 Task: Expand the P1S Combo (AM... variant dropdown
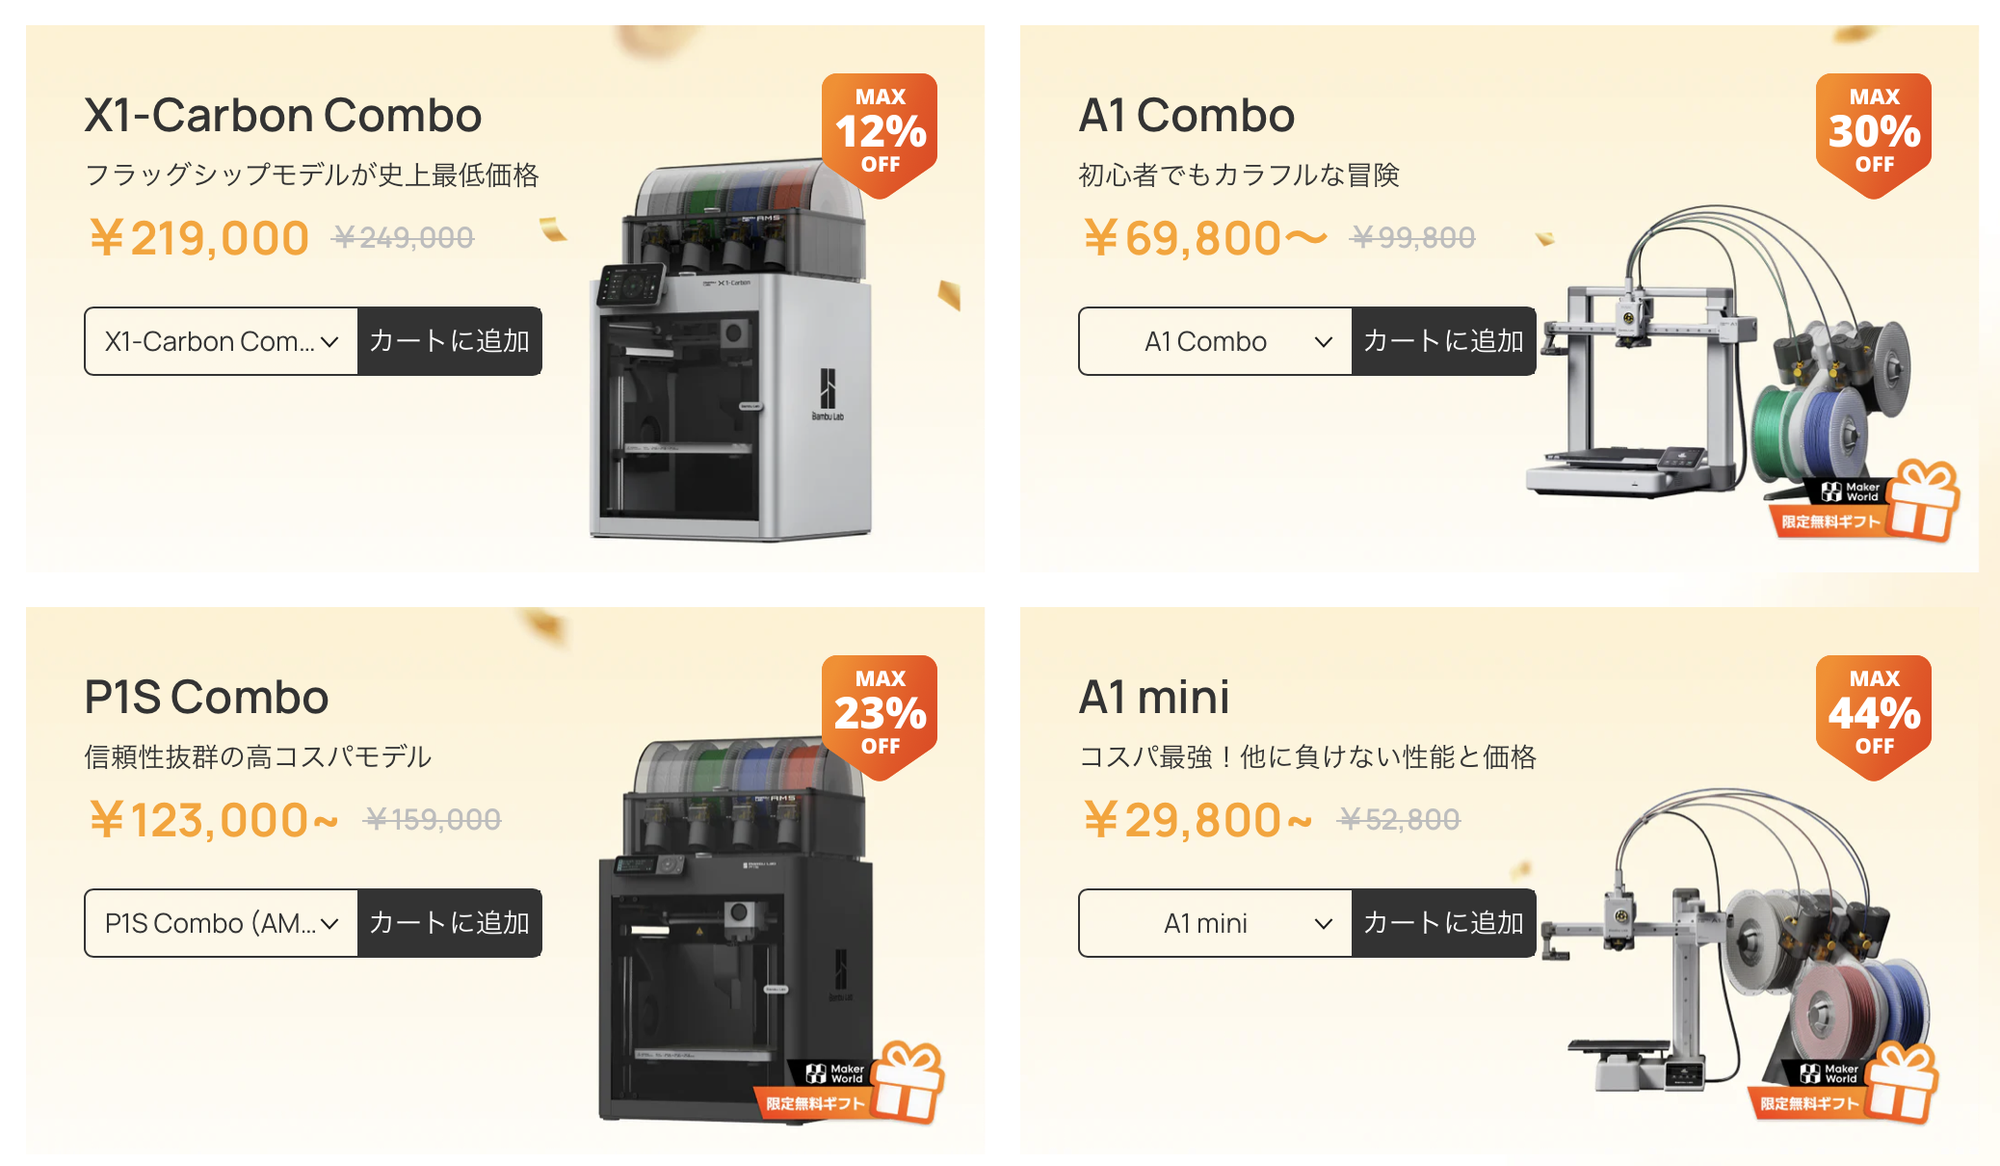pyautogui.click(x=221, y=923)
